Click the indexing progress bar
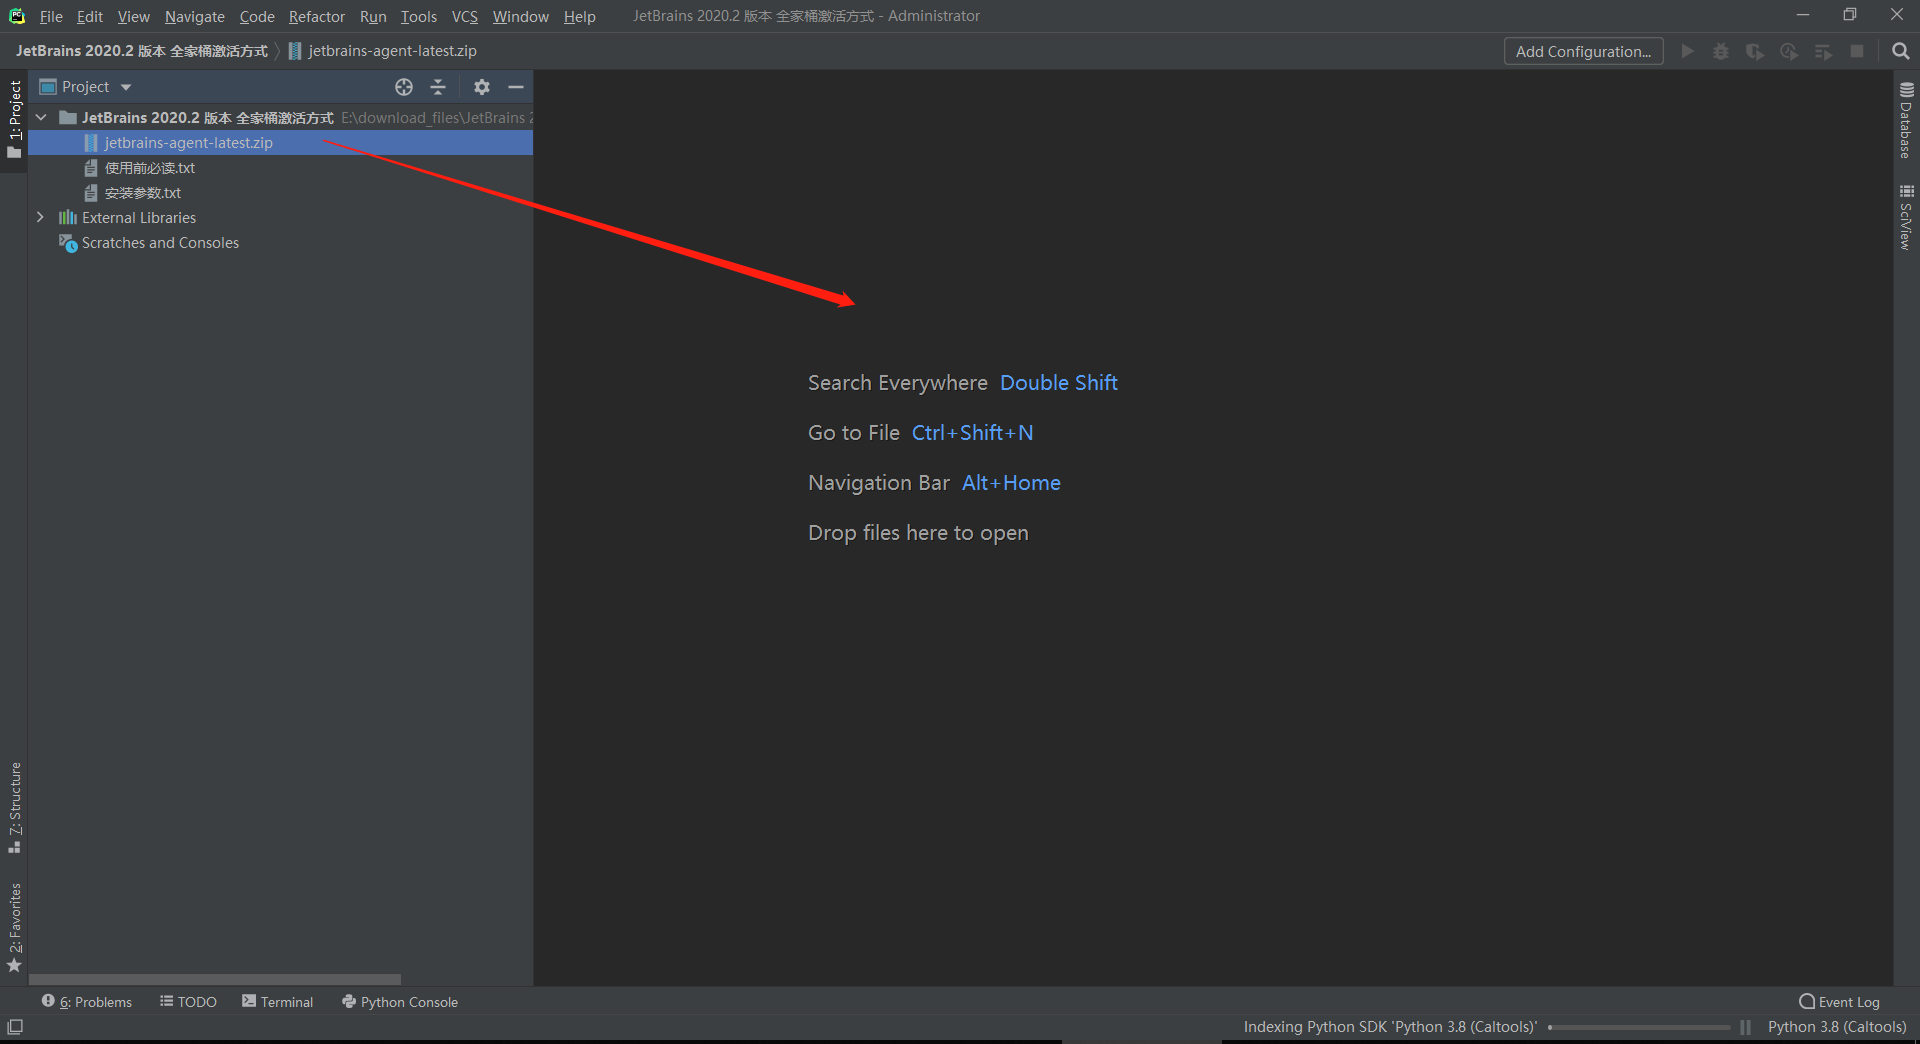This screenshot has height=1044, width=1920. [x=1638, y=1027]
